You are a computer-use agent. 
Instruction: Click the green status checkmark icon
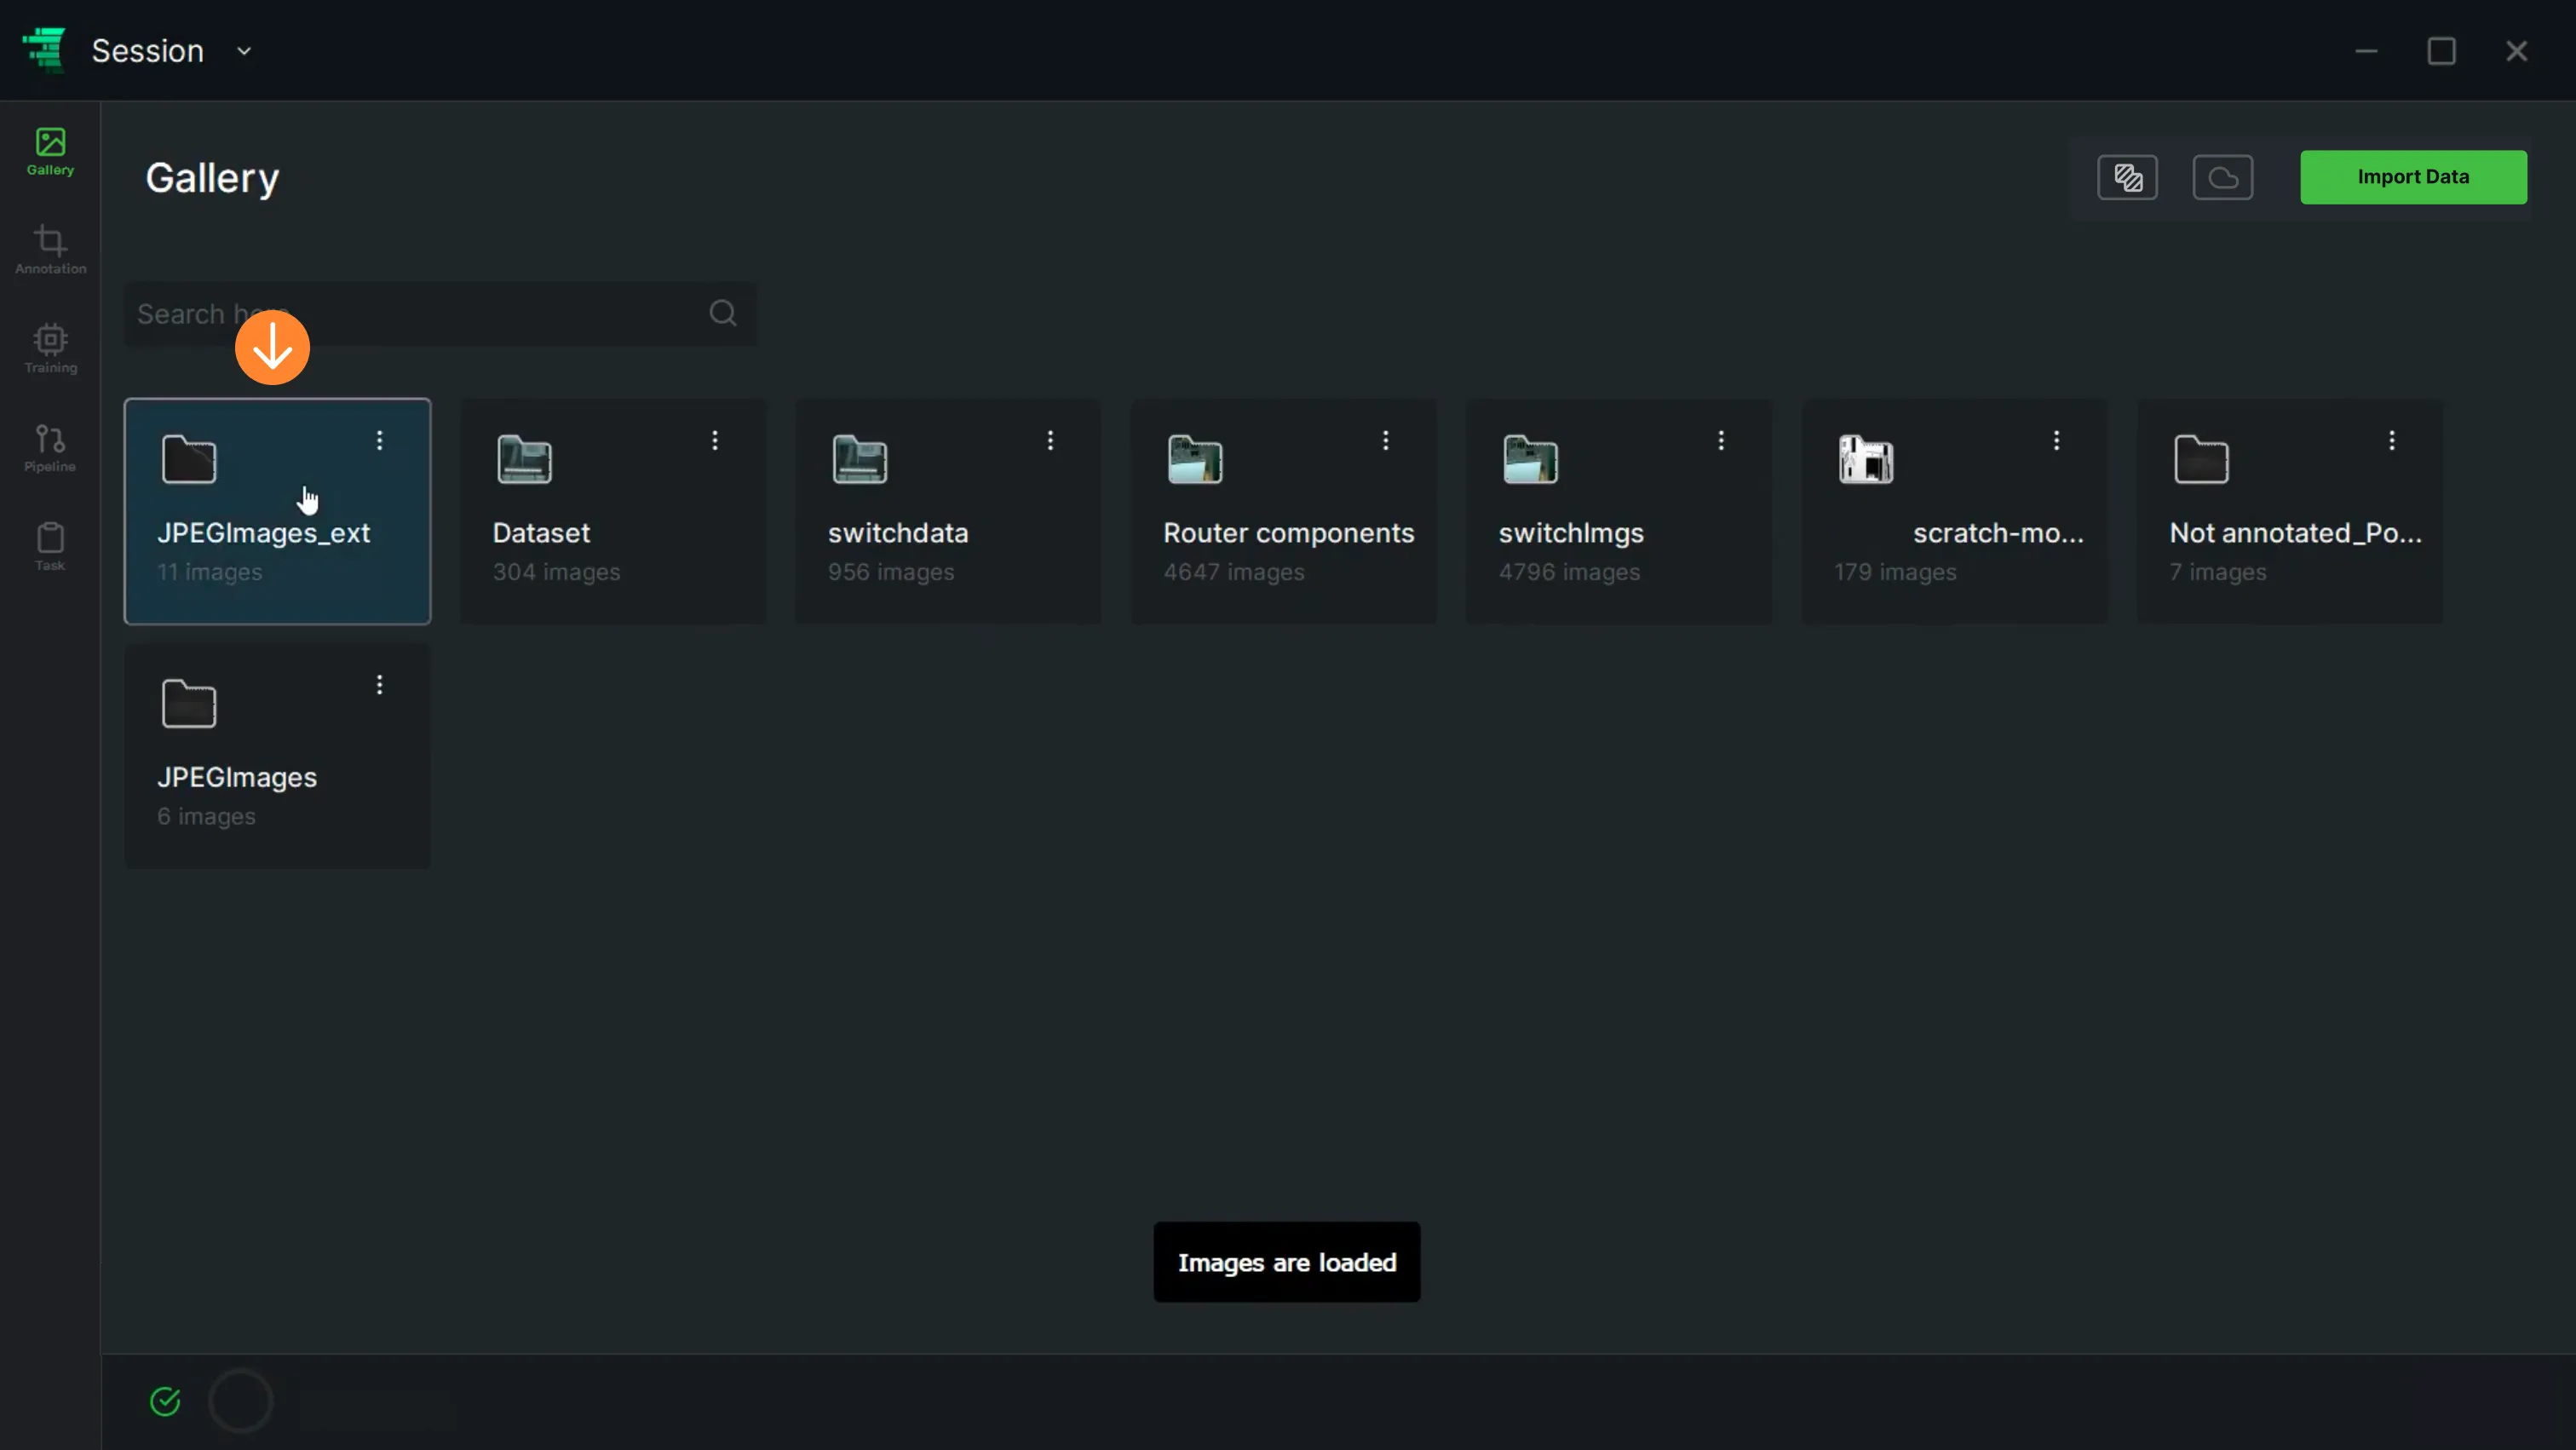coord(165,1402)
